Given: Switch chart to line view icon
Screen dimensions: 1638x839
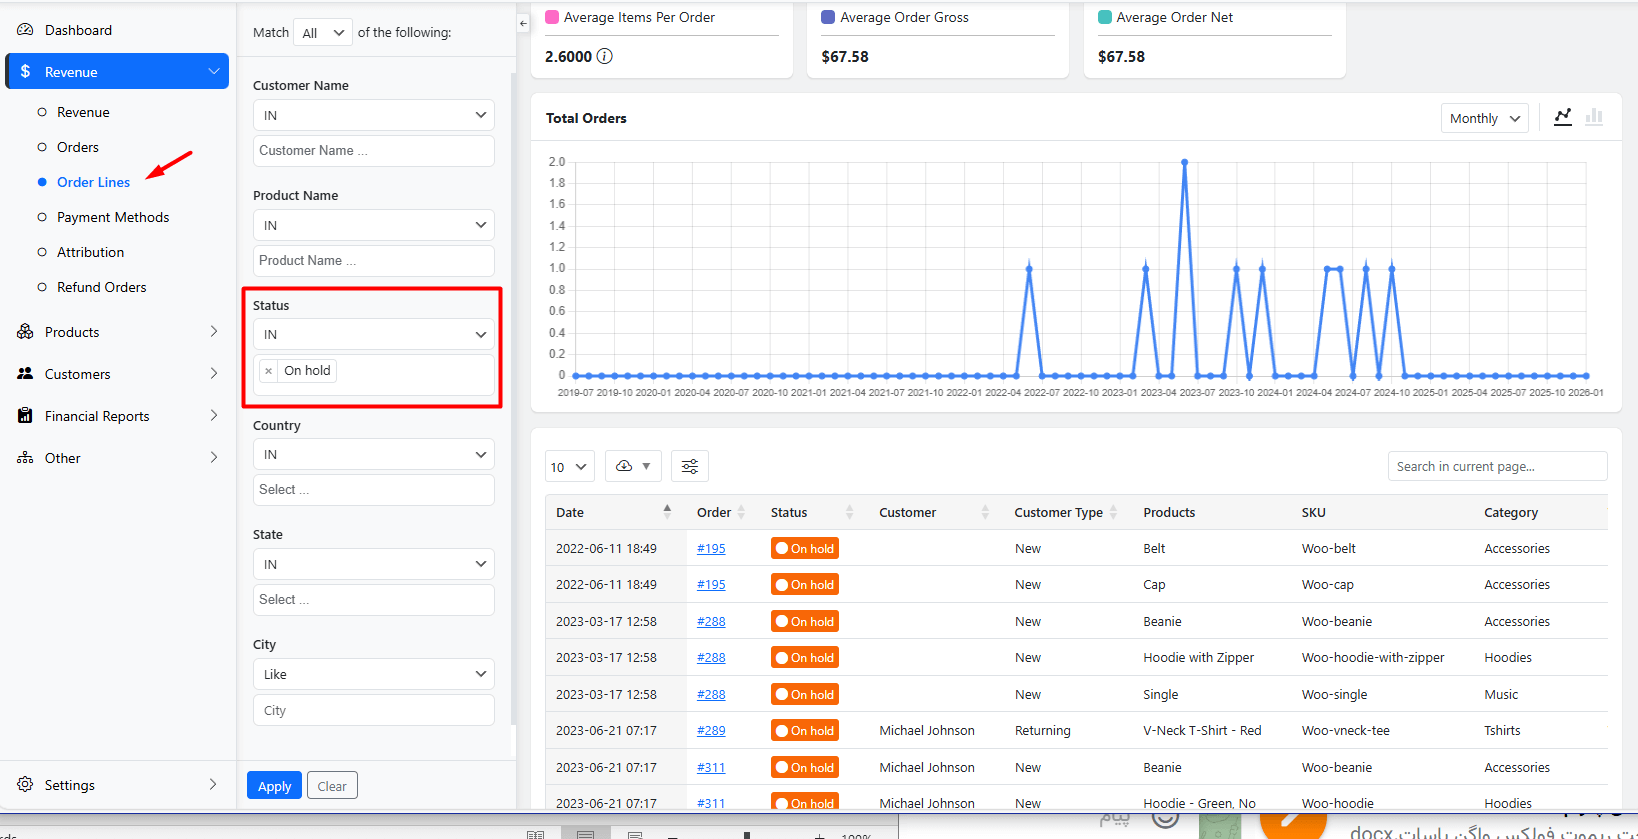Looking at the screenshot, I should pos(1563,117).
